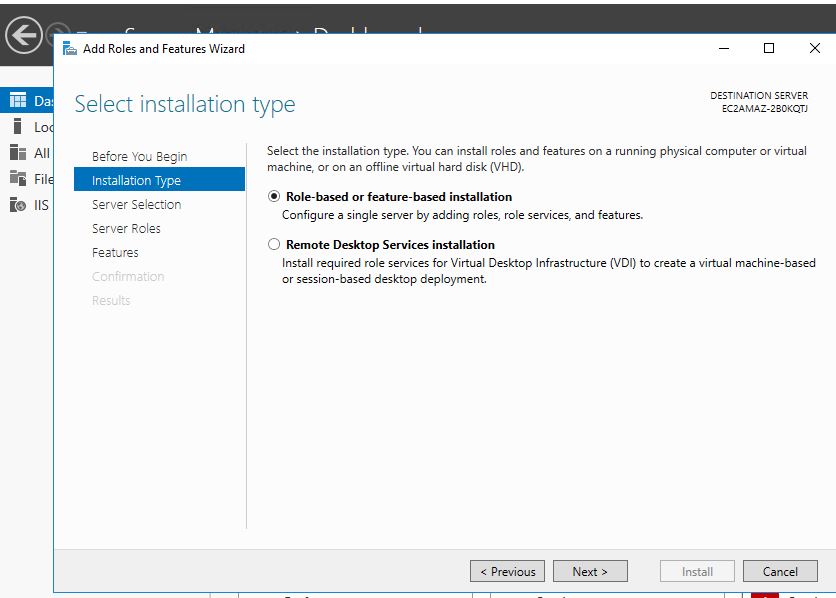Go to the Before You Begin step
836x598 pixels.
point(139,157)
